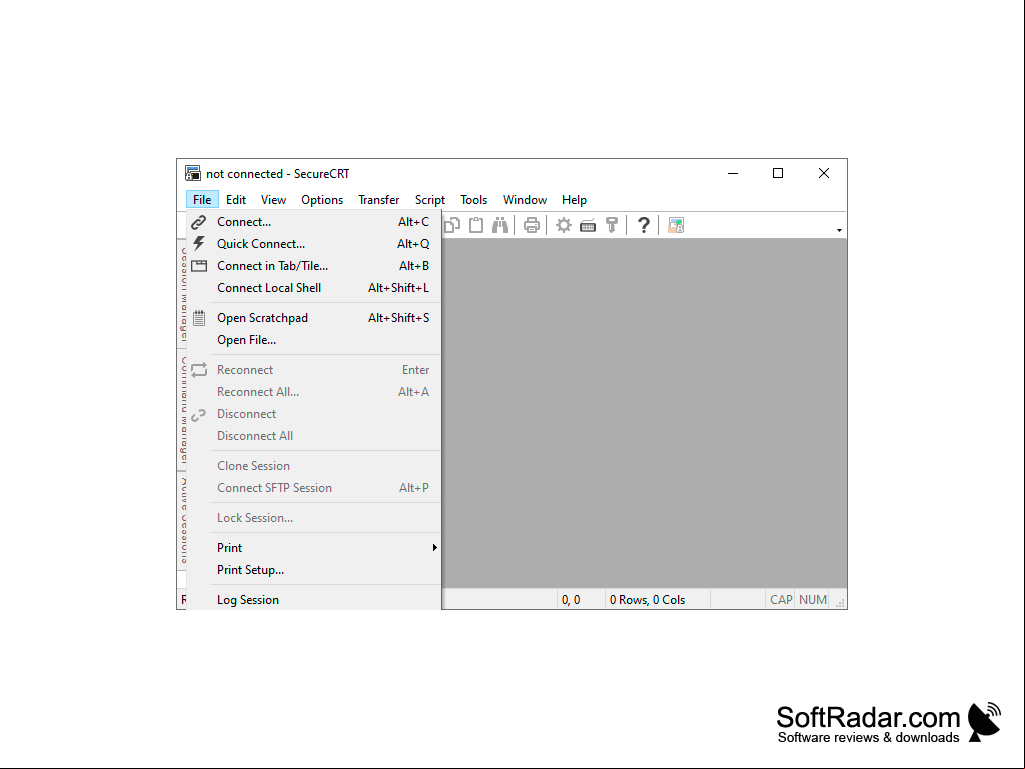Open the Help menu
The width and height of the screenshot is (1025, 769).
[574, 200]
